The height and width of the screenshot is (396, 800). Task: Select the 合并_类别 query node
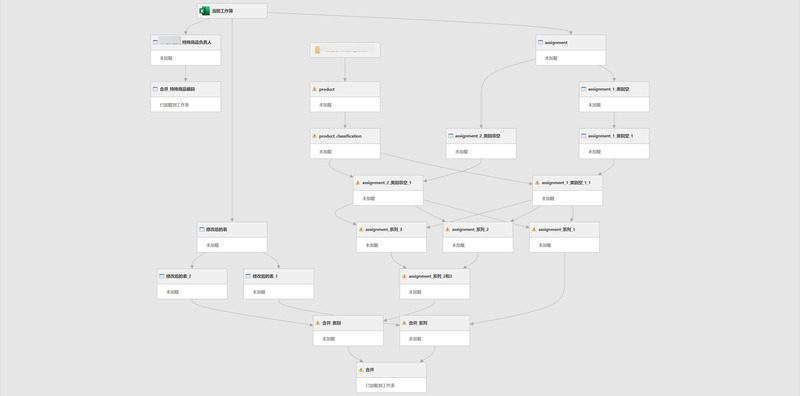click(x=348, y=331)
